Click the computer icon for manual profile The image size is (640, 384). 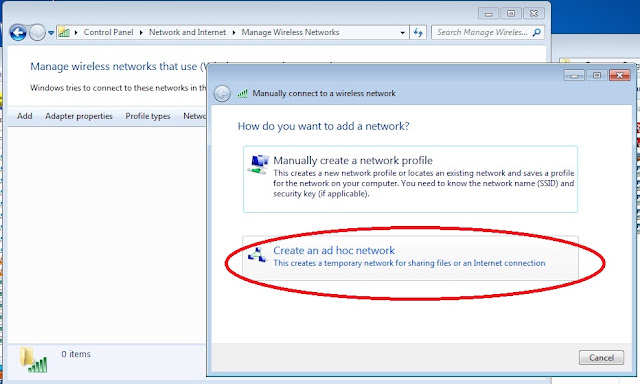[x=258, y=164]
